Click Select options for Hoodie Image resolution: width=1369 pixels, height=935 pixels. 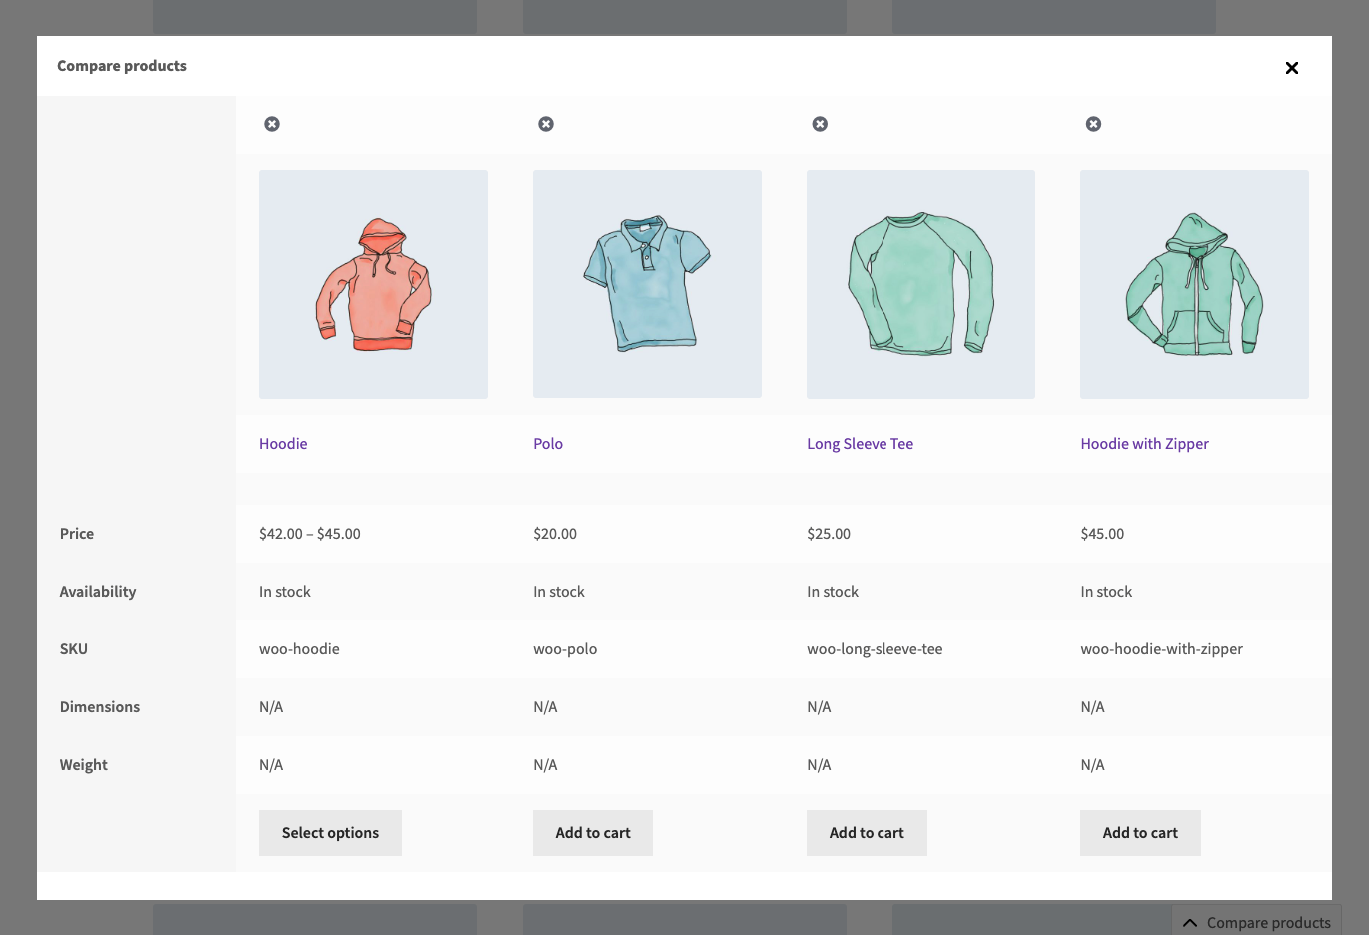pyautogui.click(x=330, y=833)
